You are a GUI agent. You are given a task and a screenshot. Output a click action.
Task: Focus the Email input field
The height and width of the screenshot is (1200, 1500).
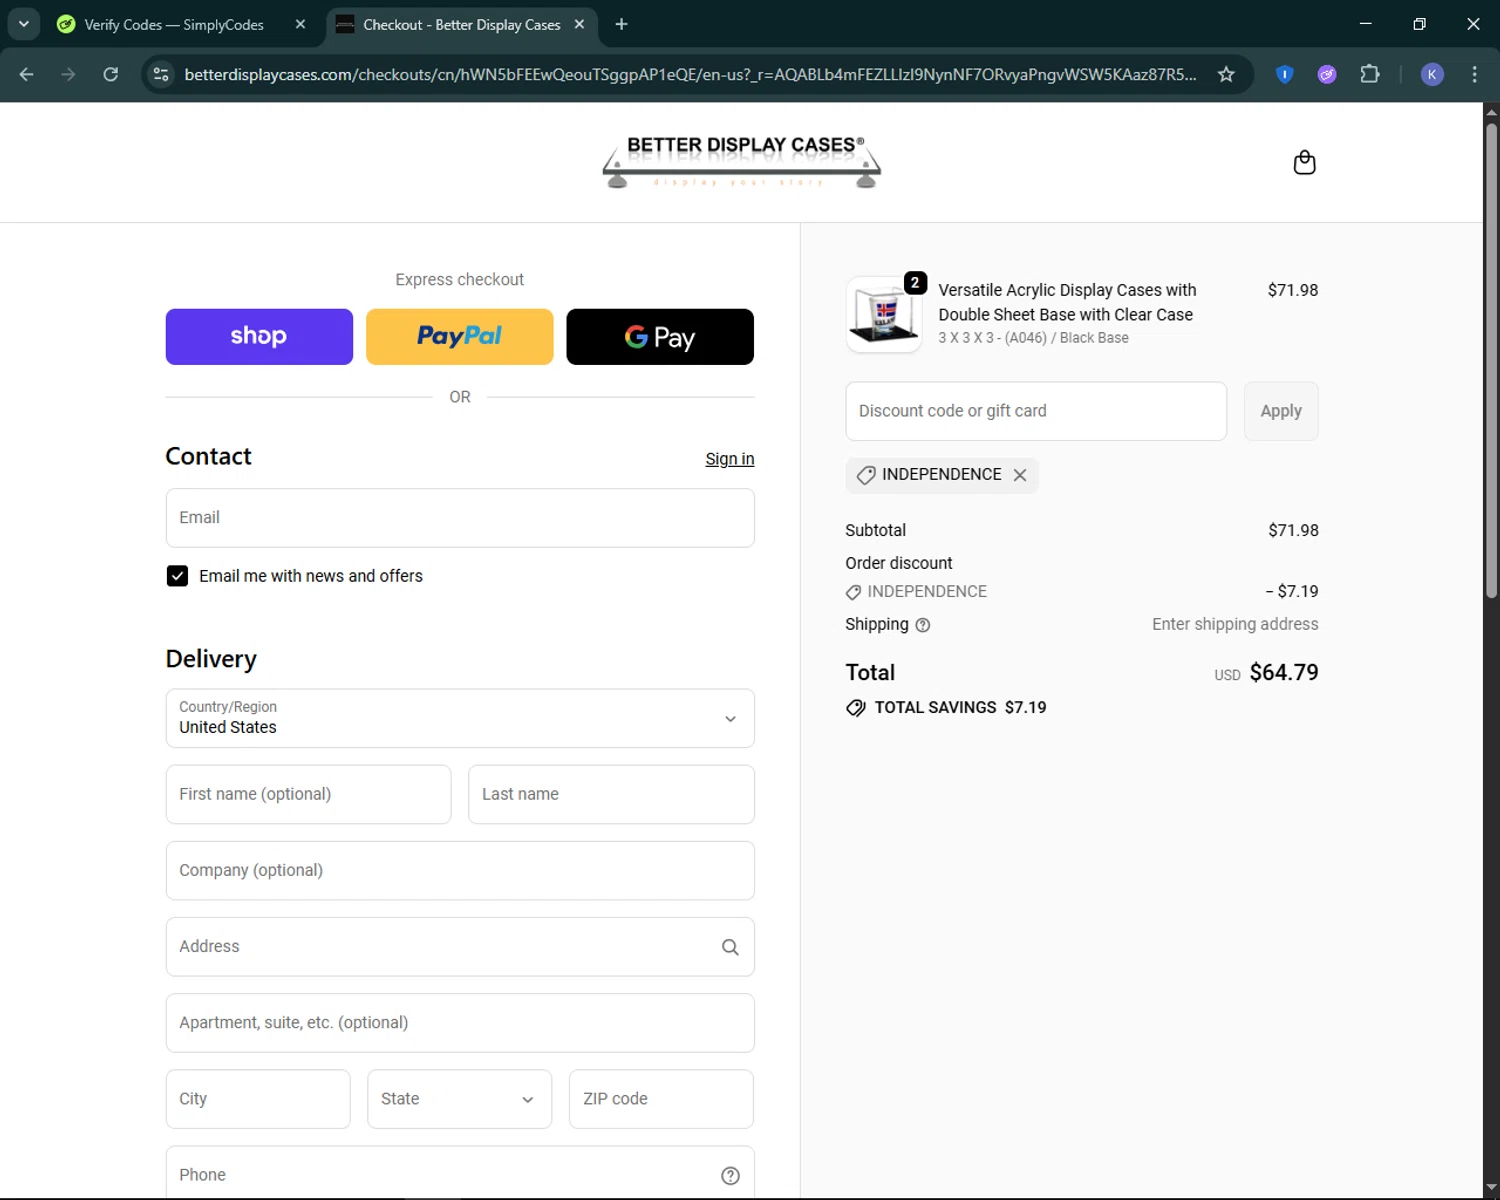coord(460,518)
